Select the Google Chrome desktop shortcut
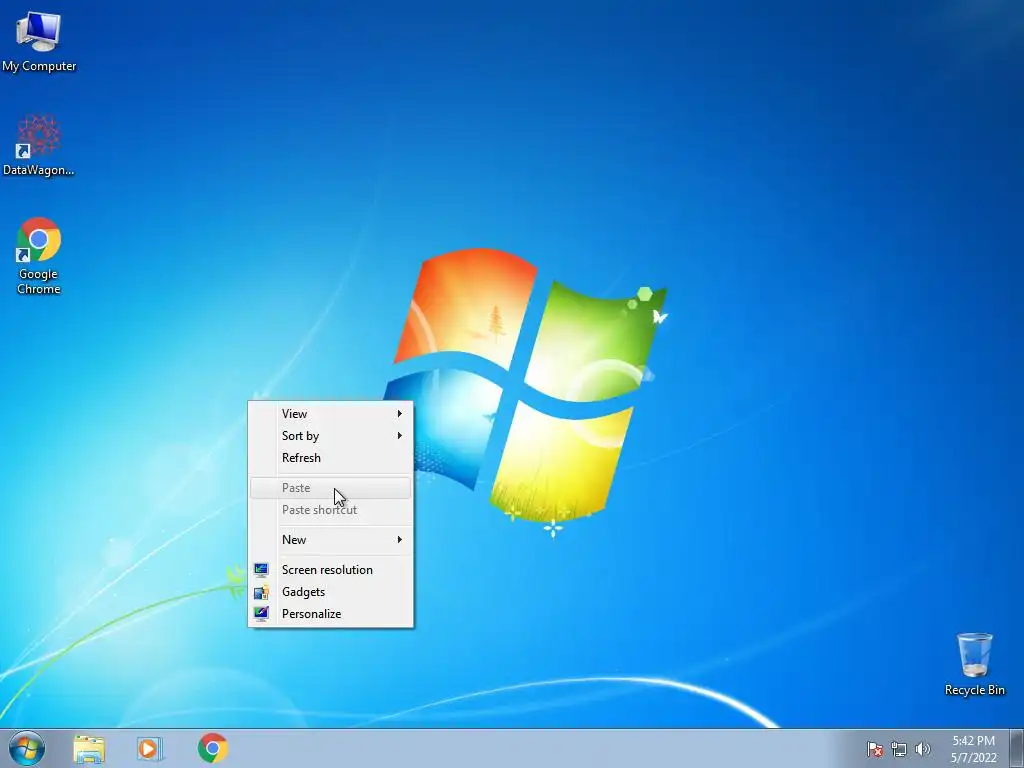Screen dimensions: 1024x768 [x=39, y=255]
